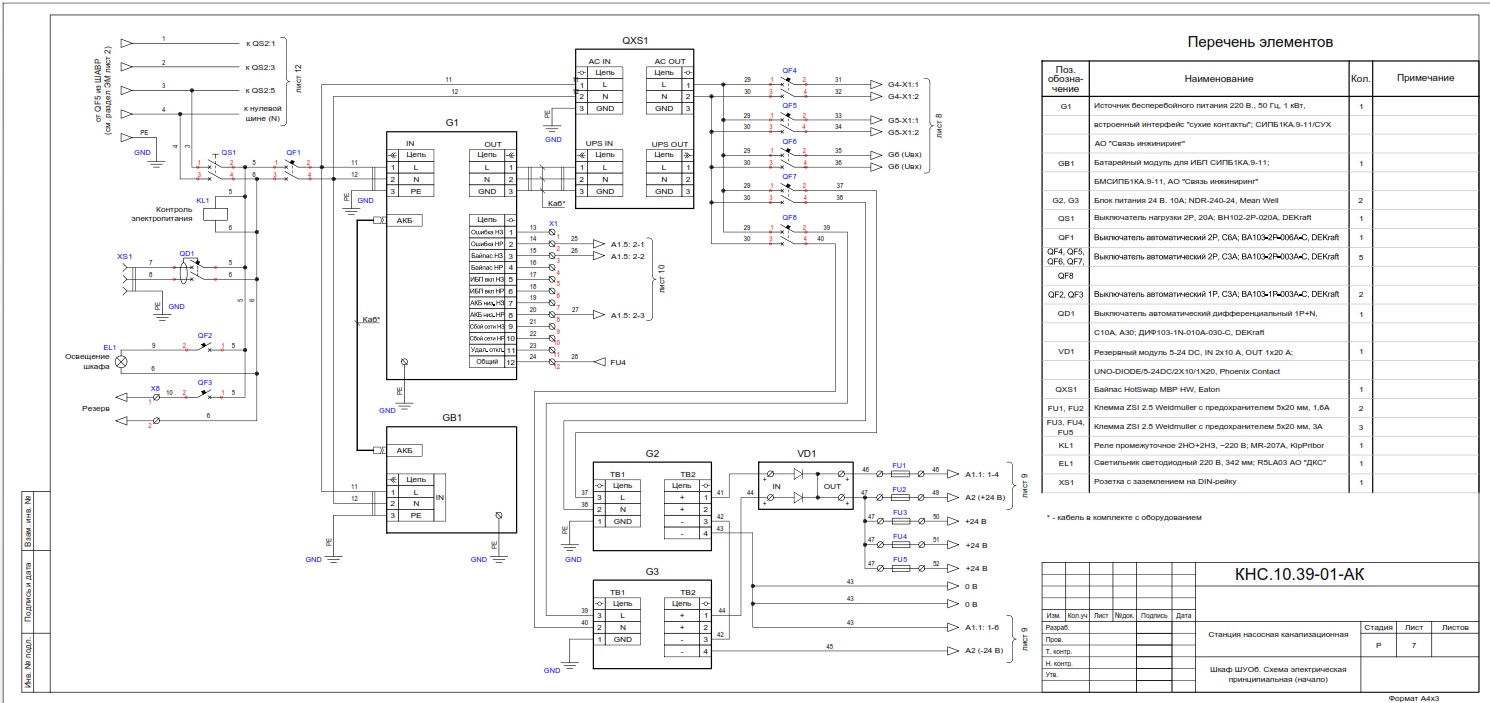The width and height of the screenshot is (1490, 703).
Task: Click the 'VD1' label above the diode module
Action: tap(807, 453)
